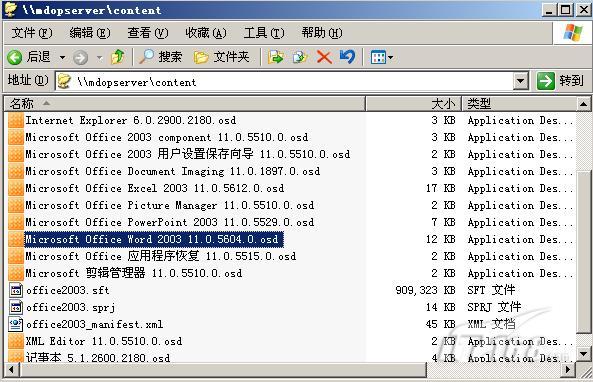Select Office Word 2003 osd file icon
The height and width of the screenshot is (382, 593).
pyautogui.click(x=16, y=239)
